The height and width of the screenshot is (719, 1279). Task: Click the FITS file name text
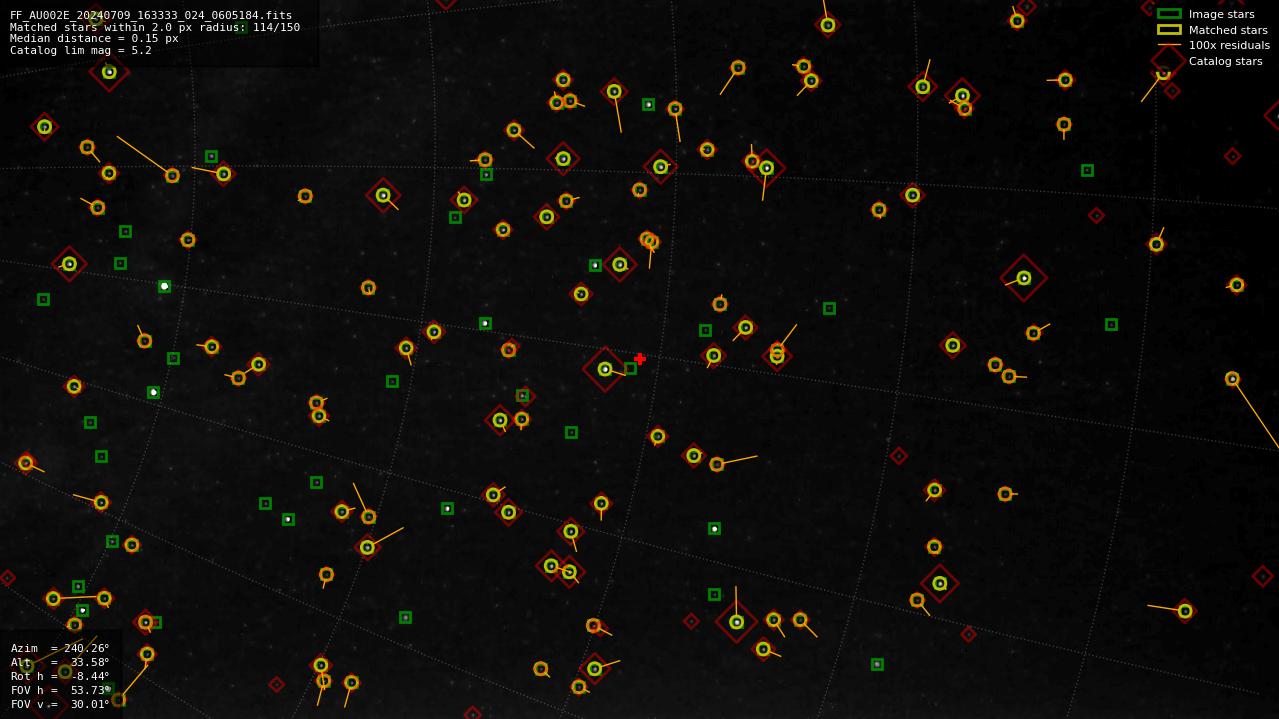(x=151, y=15)
